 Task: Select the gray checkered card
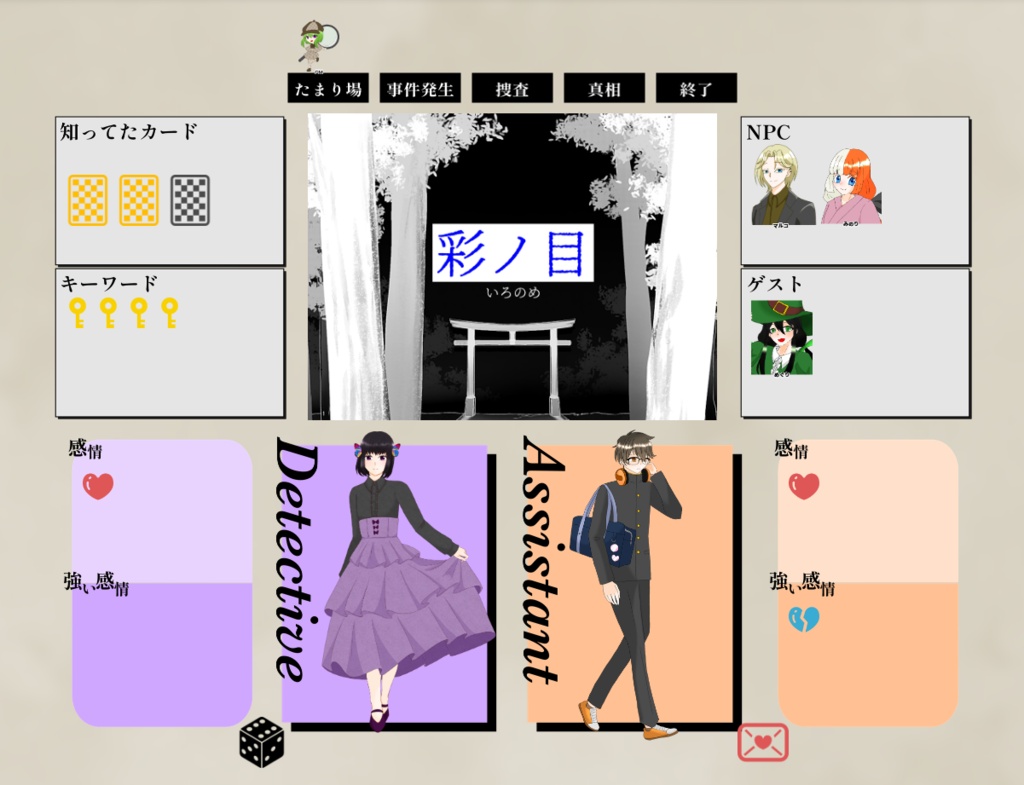point(190,200)
